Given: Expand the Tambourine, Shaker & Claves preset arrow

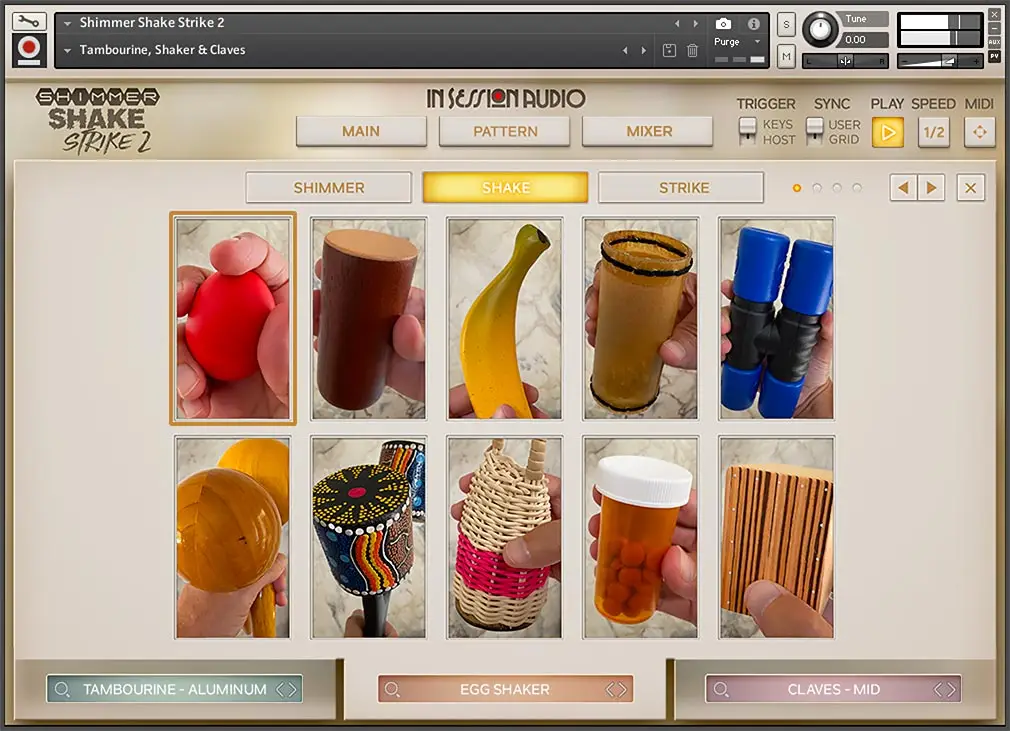Looking at the screenshot, I should 67,50.
